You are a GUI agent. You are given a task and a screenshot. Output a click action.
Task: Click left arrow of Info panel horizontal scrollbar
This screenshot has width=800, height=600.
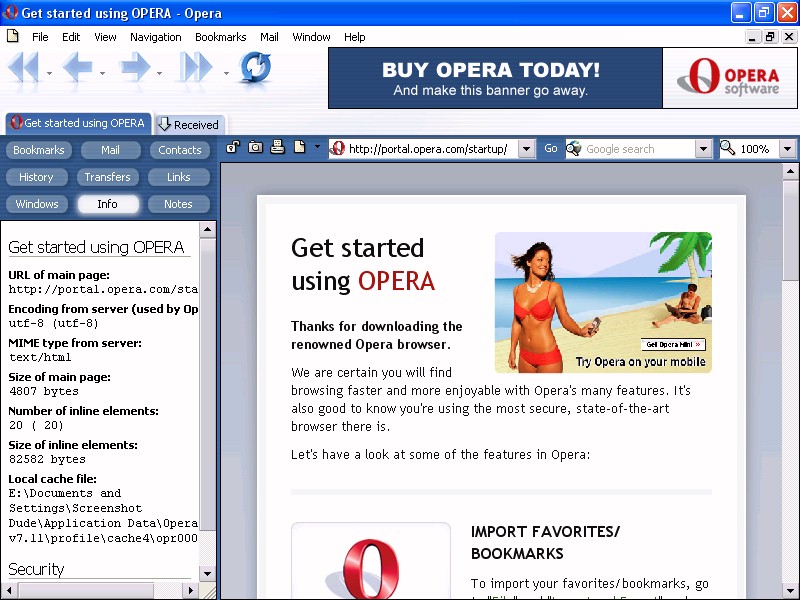[9, 590]
